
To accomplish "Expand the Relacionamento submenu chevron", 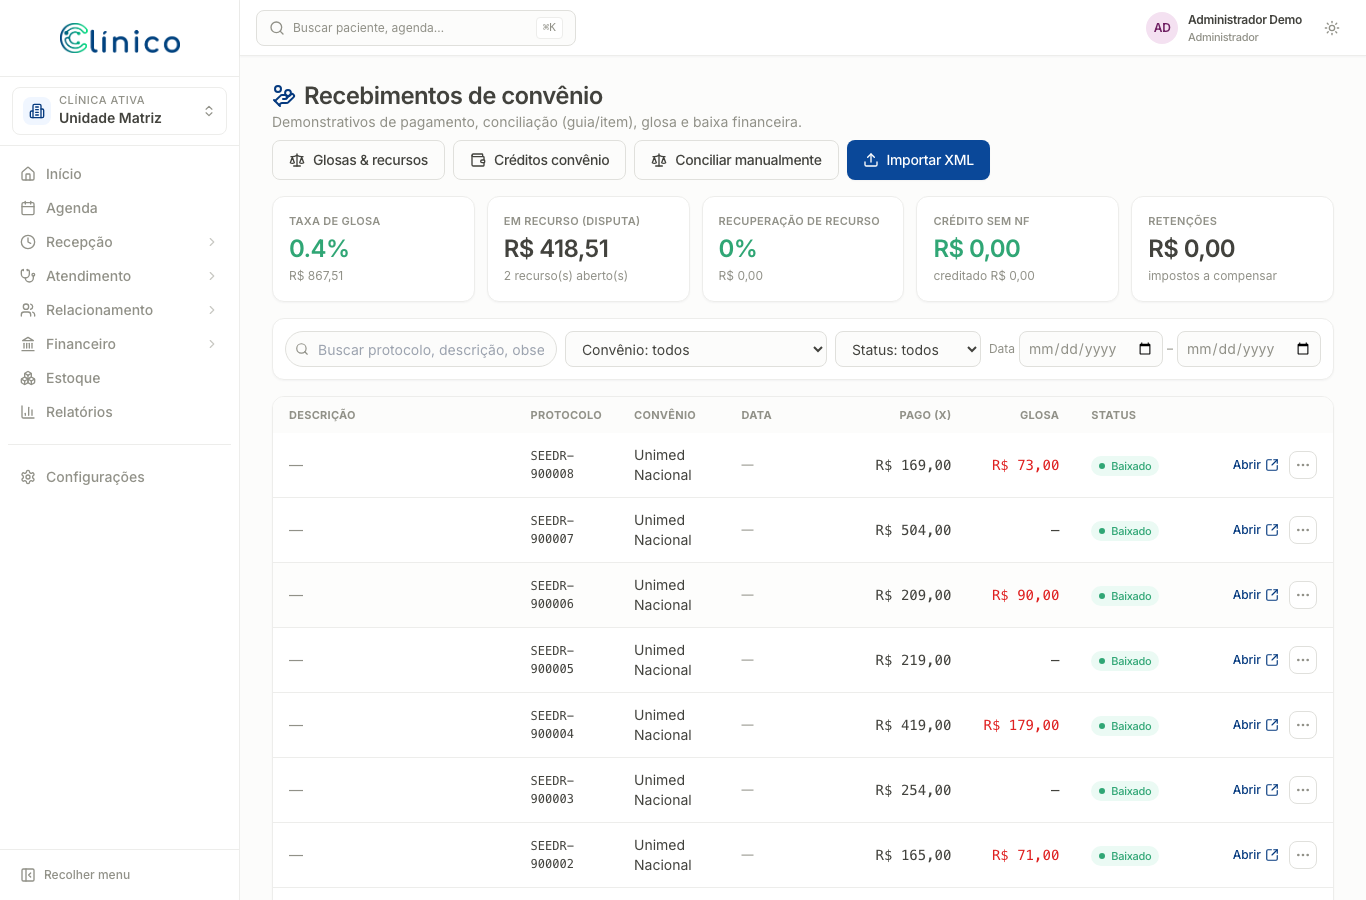I will click(x=212, y=310).
